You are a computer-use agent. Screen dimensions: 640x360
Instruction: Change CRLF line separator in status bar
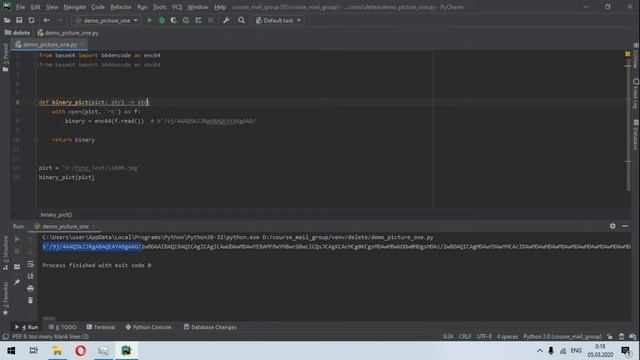pos(465,337)
